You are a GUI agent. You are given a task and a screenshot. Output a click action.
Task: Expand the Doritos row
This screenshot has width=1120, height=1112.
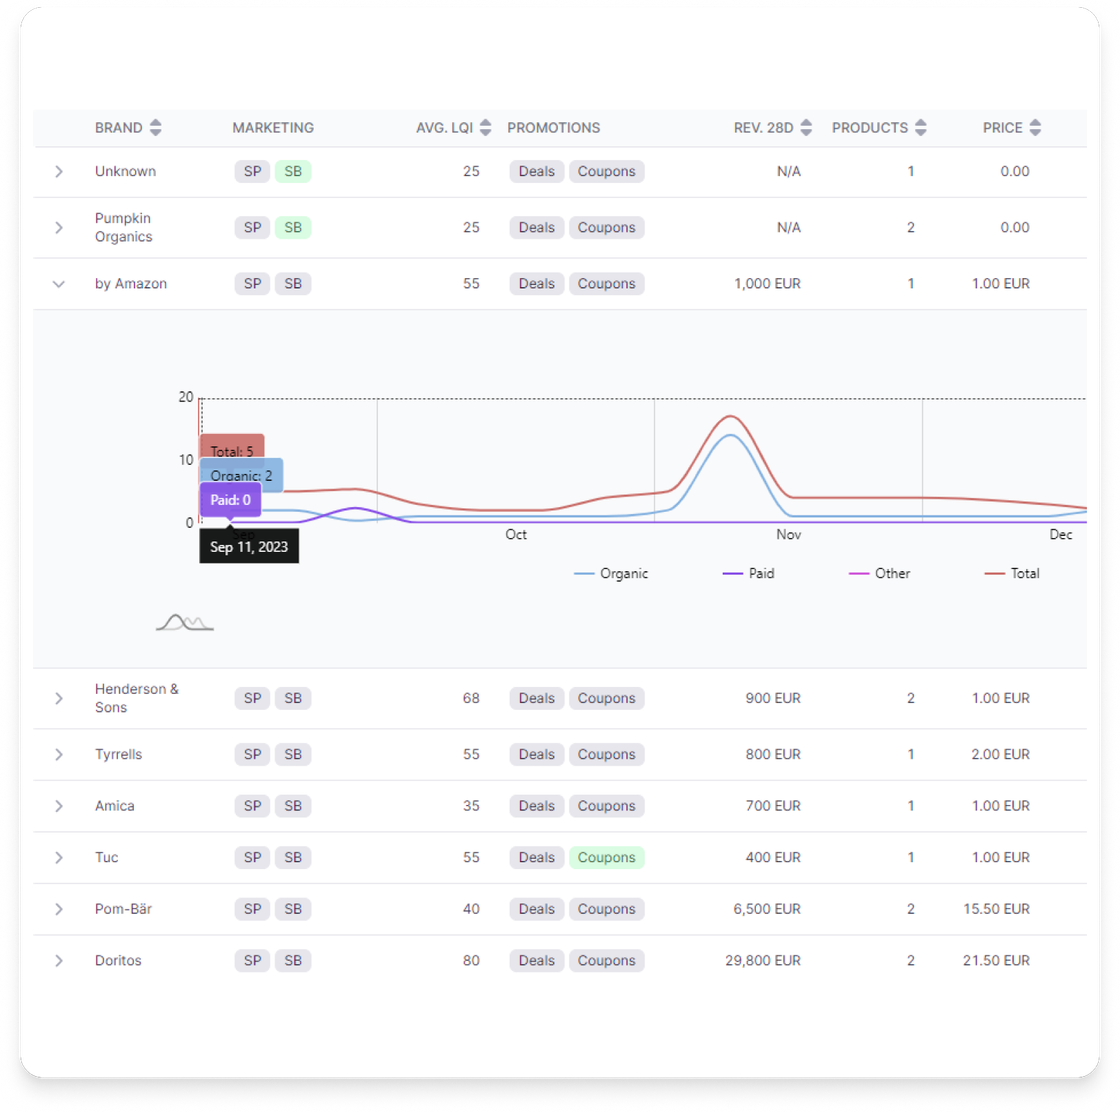tap(59, 961)
